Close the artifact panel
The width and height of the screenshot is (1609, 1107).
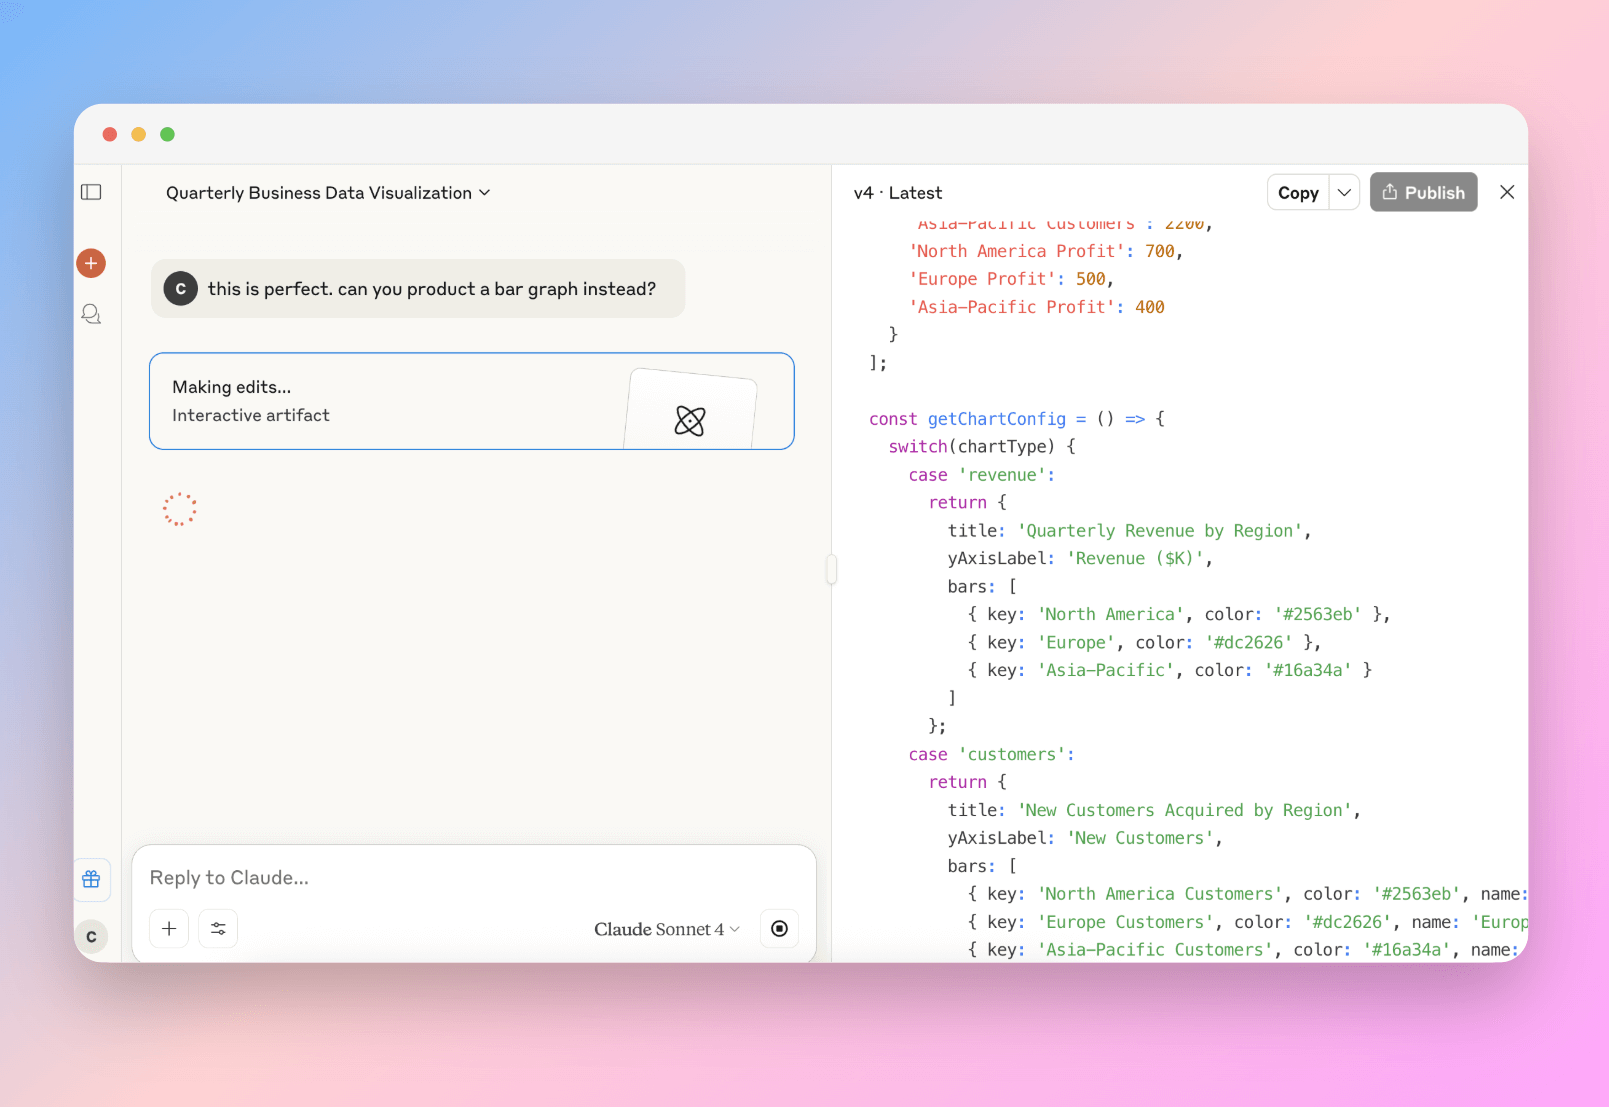point(1507,192)
